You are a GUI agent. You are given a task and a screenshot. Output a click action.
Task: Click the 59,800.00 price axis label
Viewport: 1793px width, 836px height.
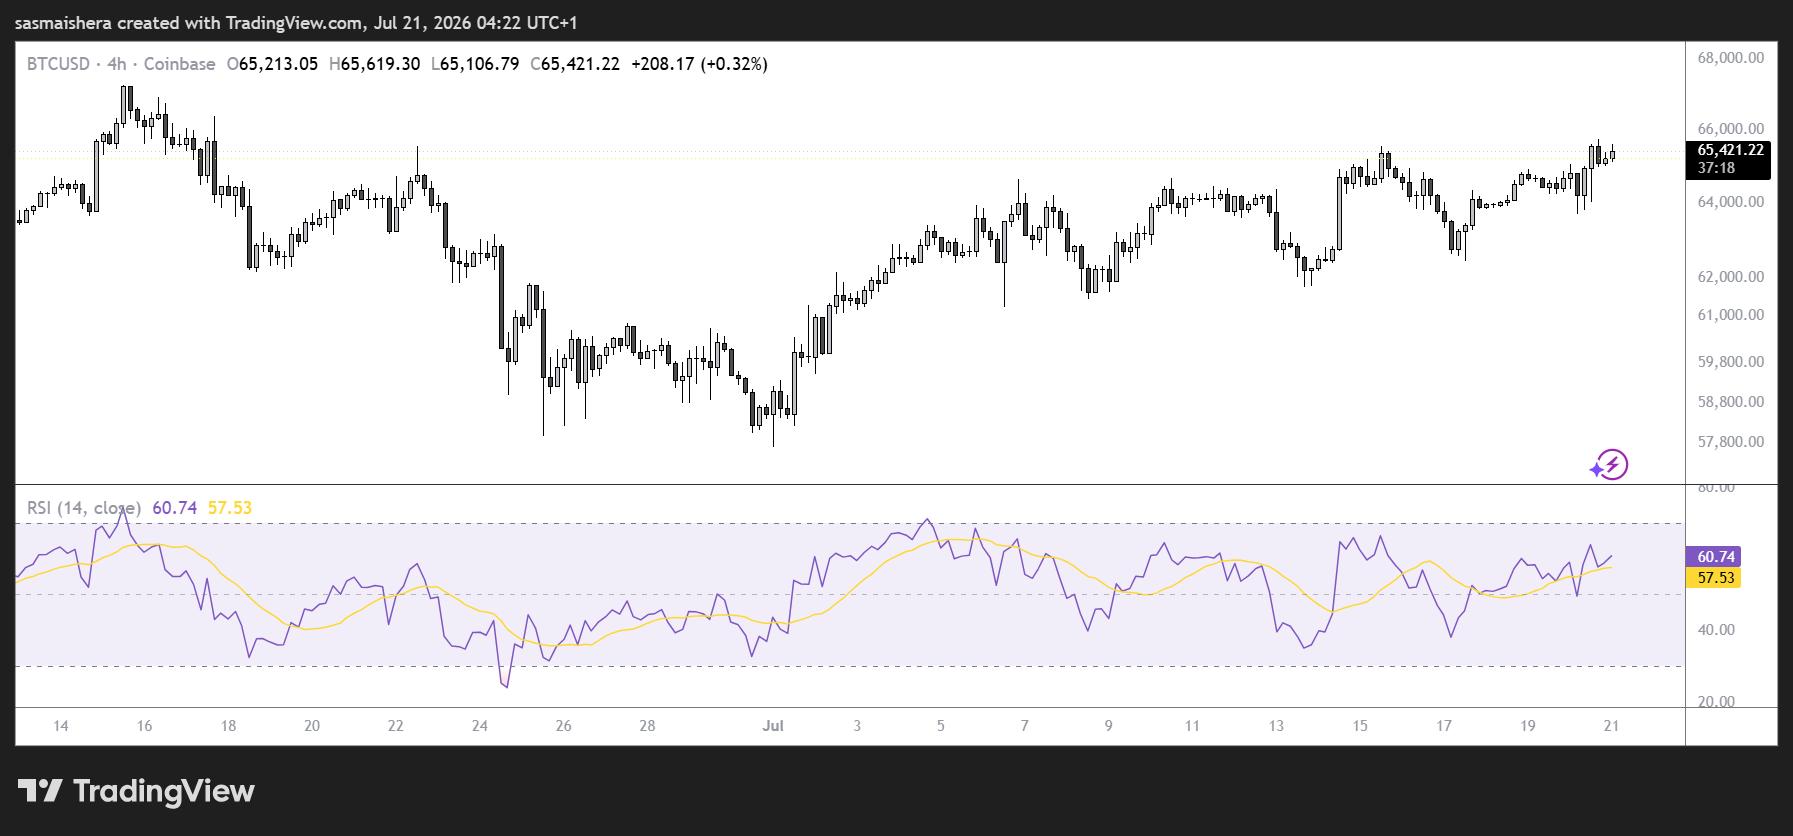pos(1731,362)
